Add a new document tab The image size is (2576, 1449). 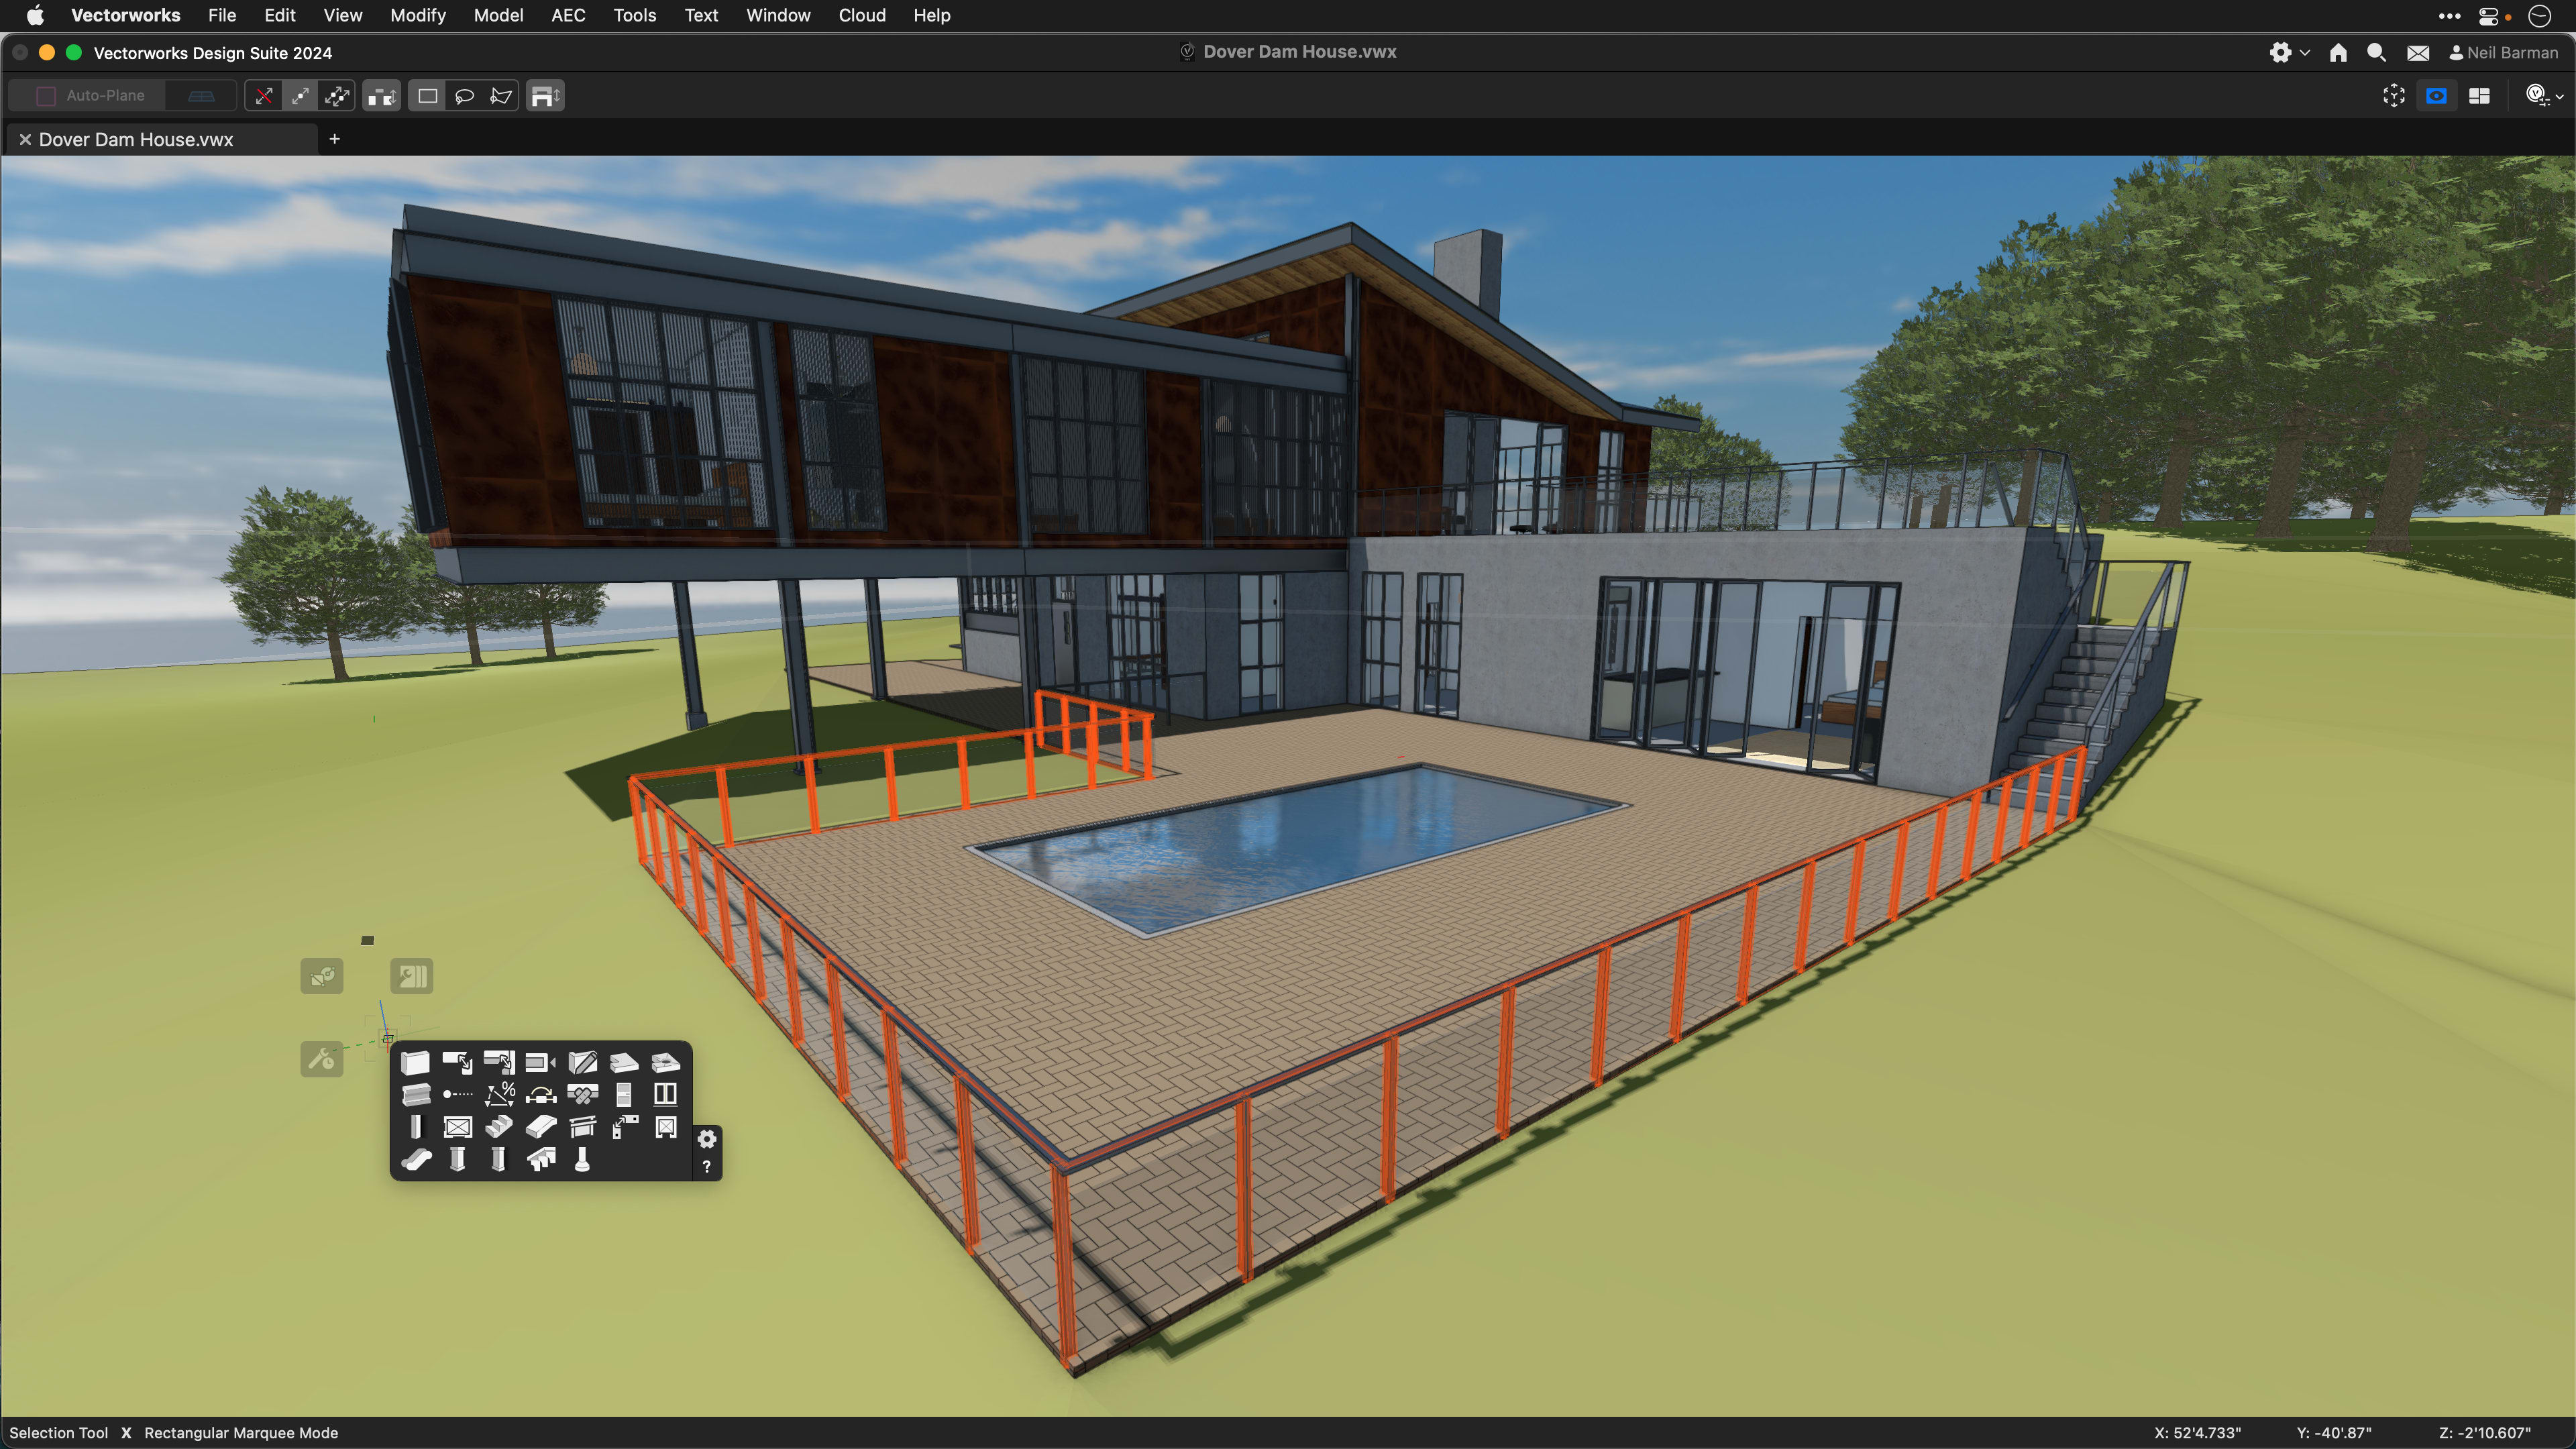pyautogui.click(x=334, y=139)
